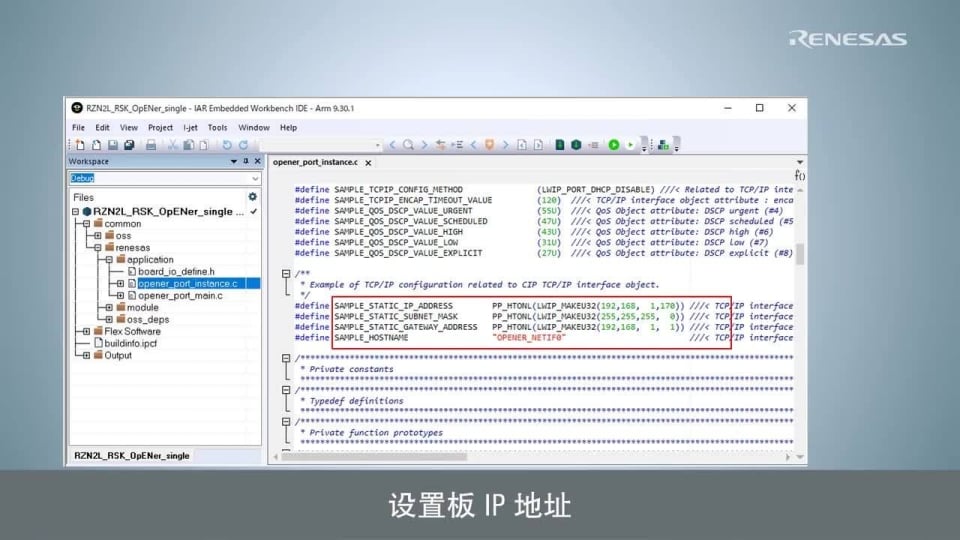
Task: Click the editor vertical scrollbar thumb
Action: click(800, 255)
